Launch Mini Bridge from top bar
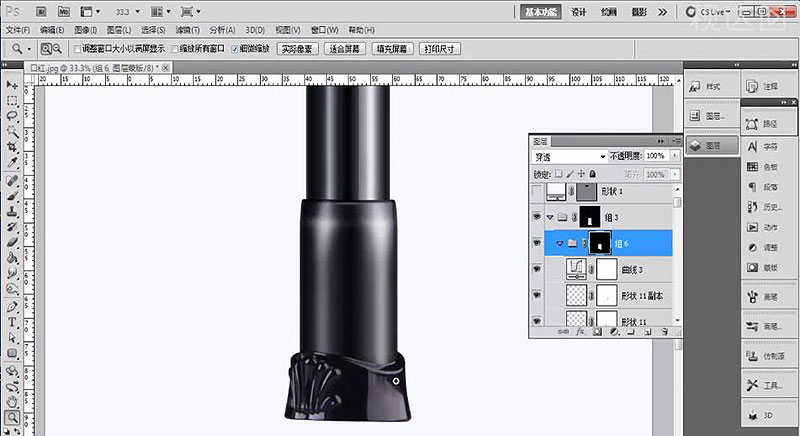 pyautogui.click(x=64, y=11)
